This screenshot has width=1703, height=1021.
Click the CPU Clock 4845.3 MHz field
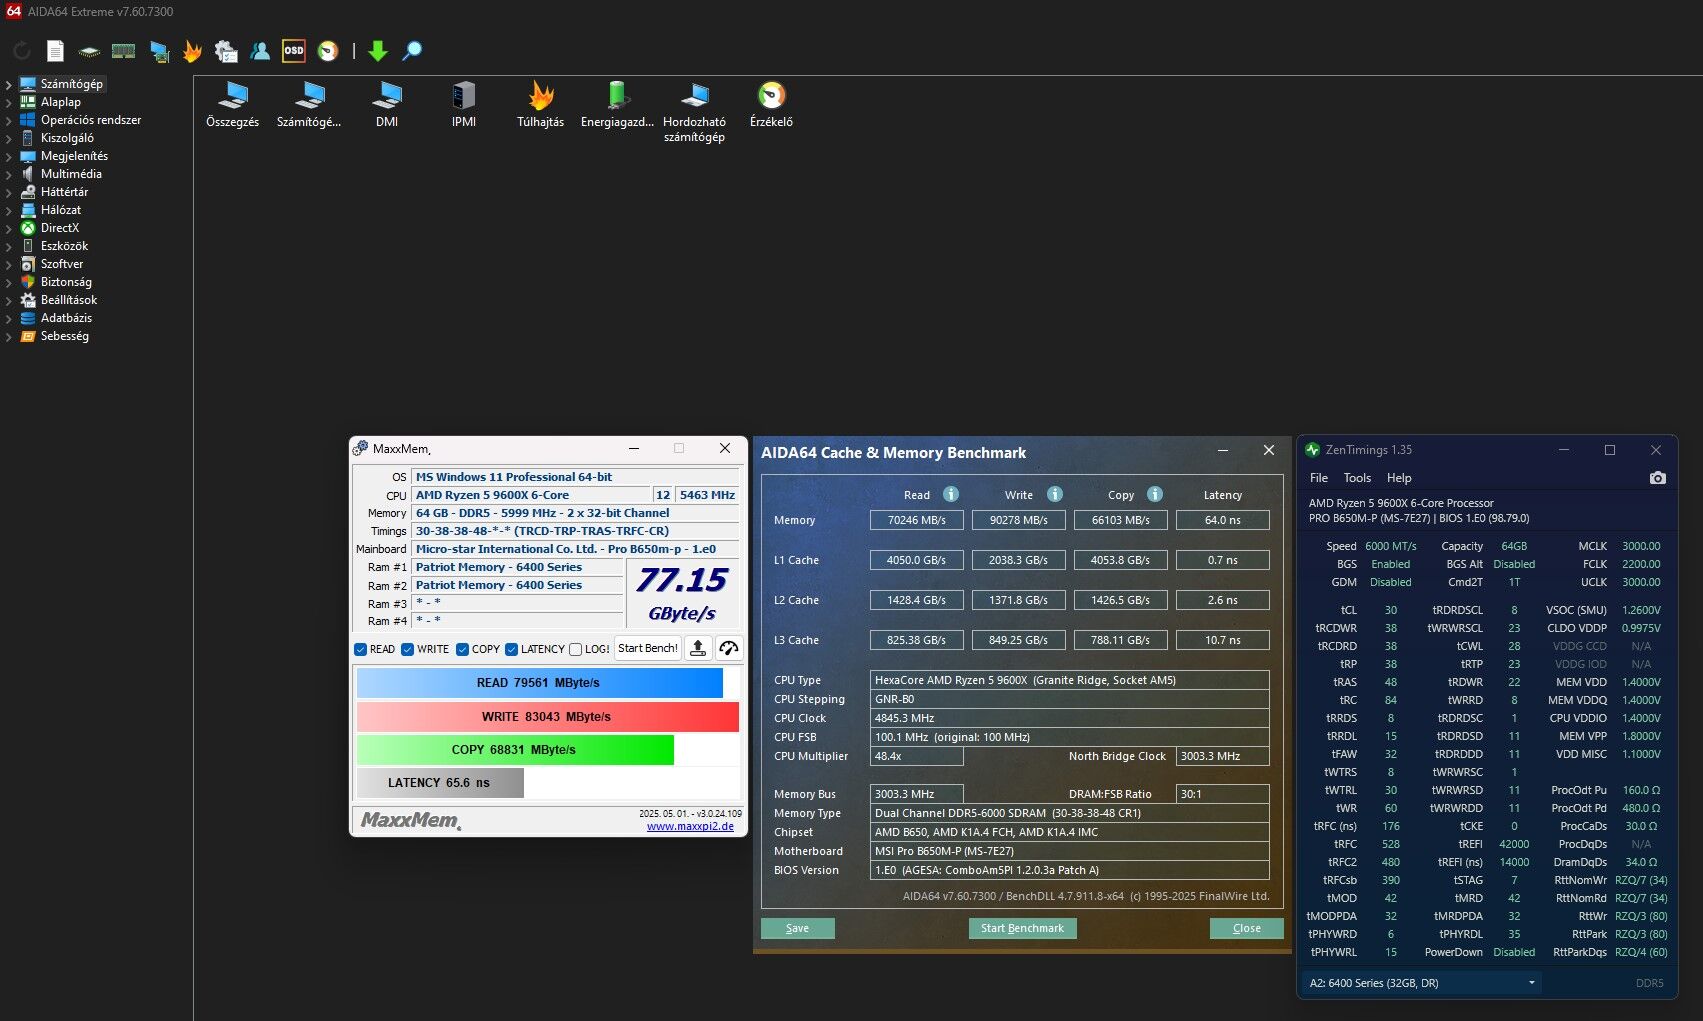pyautogui.click(x=1070, y=718)
